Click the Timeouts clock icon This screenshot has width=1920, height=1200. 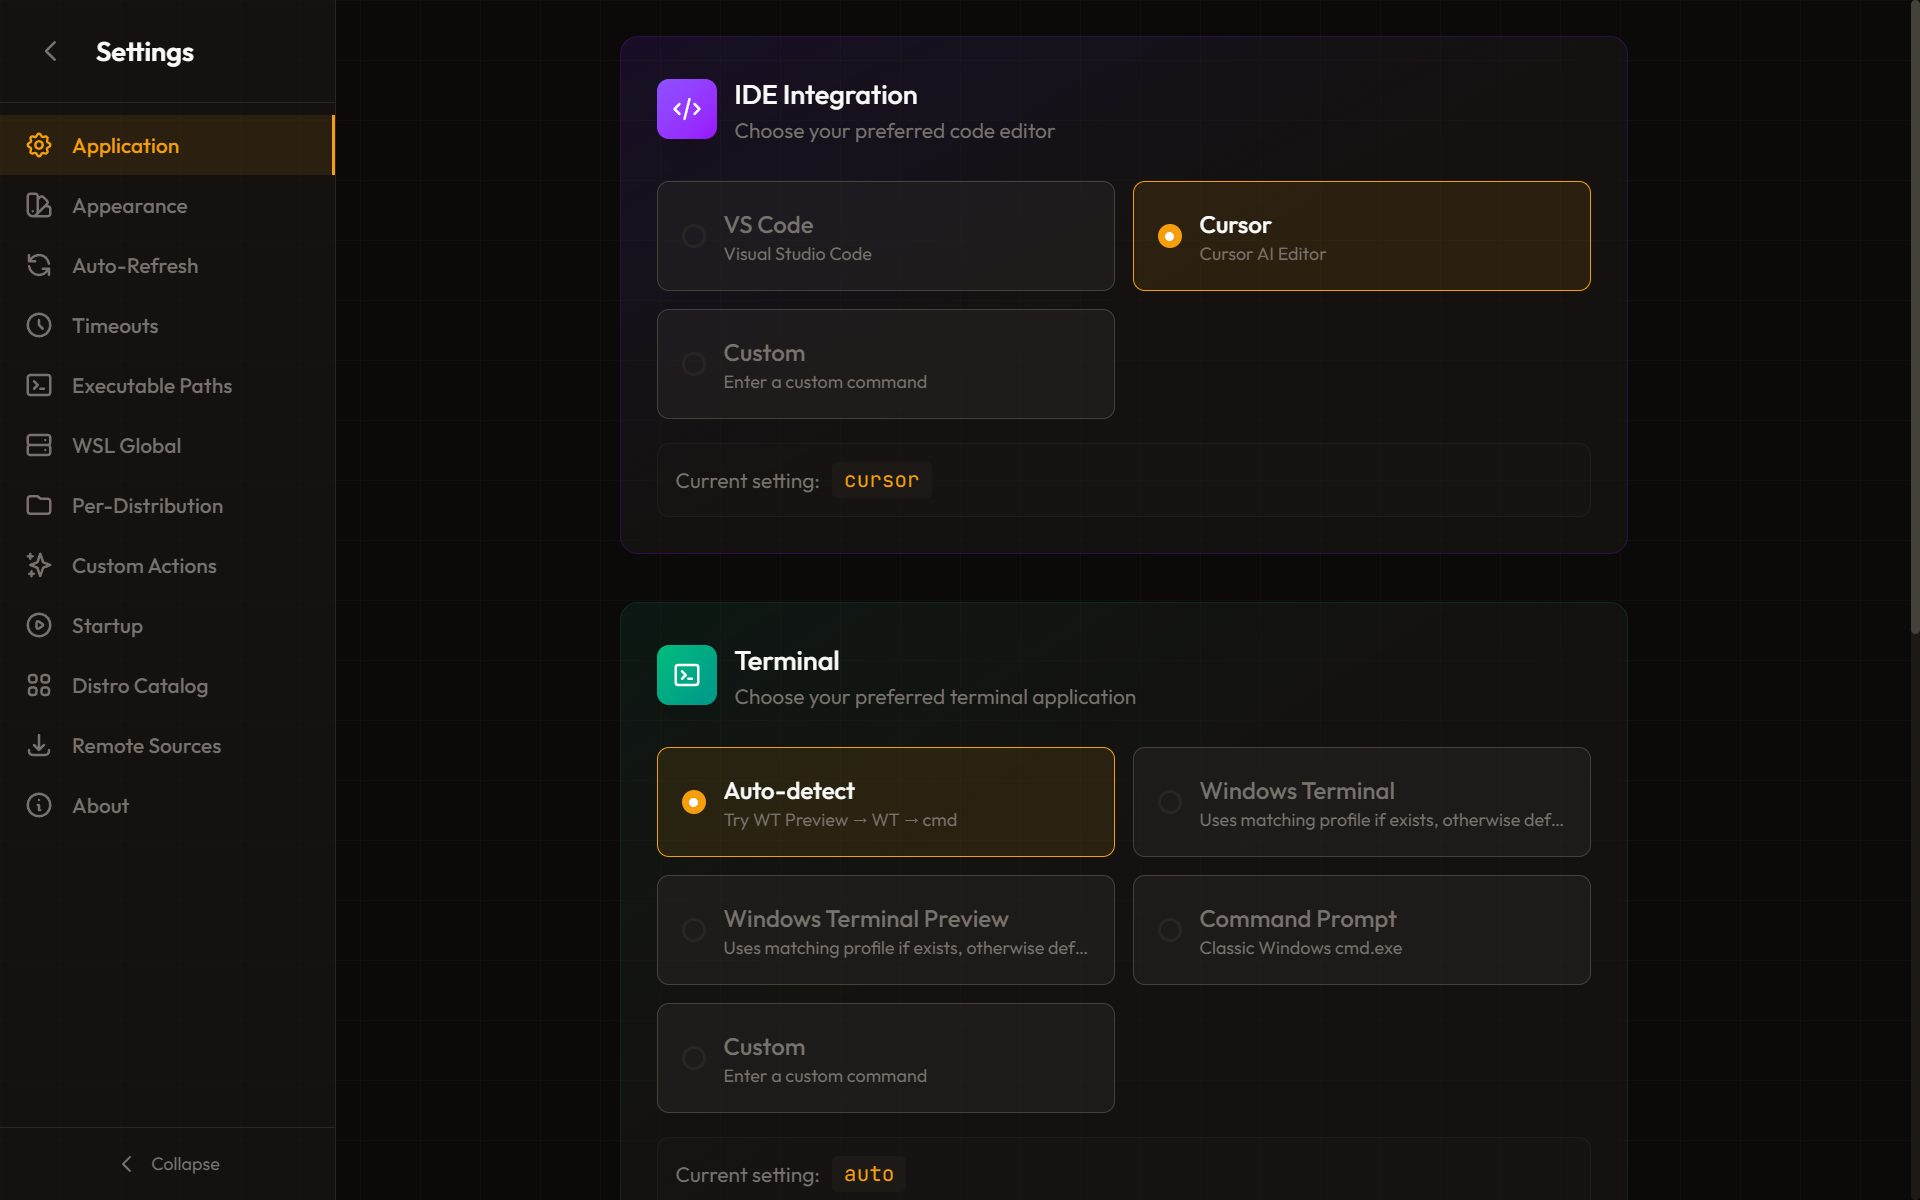tap(39, 326)
